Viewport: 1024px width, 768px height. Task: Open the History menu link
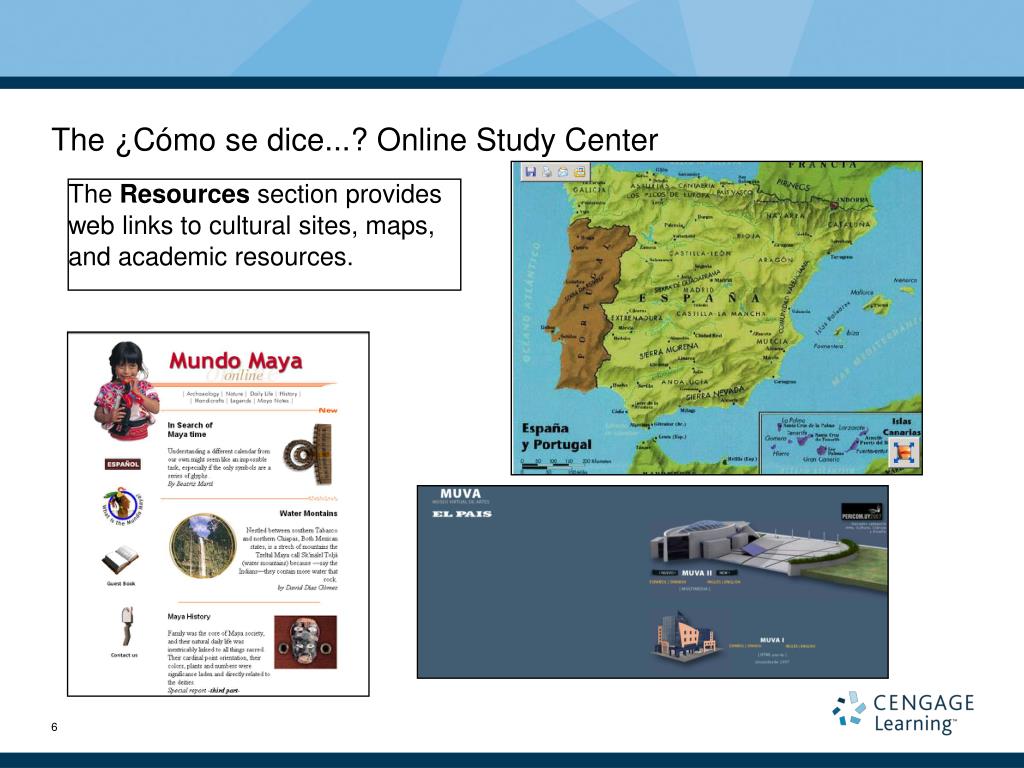pos(288,394)
